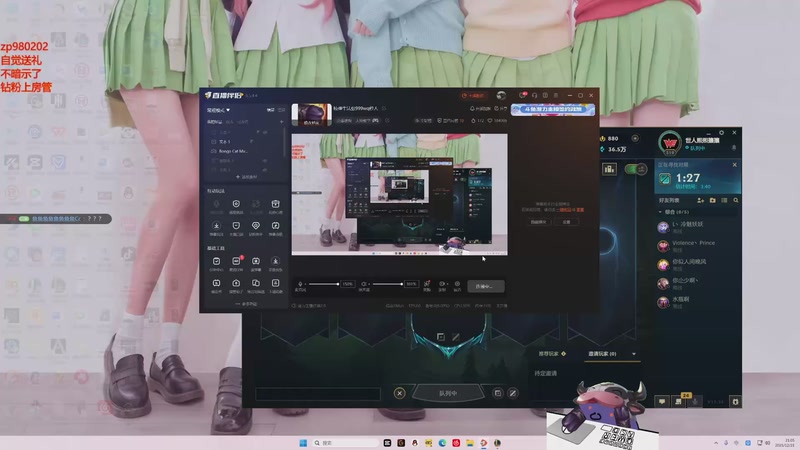Adjust the microphone volume slider

point(323,284)
